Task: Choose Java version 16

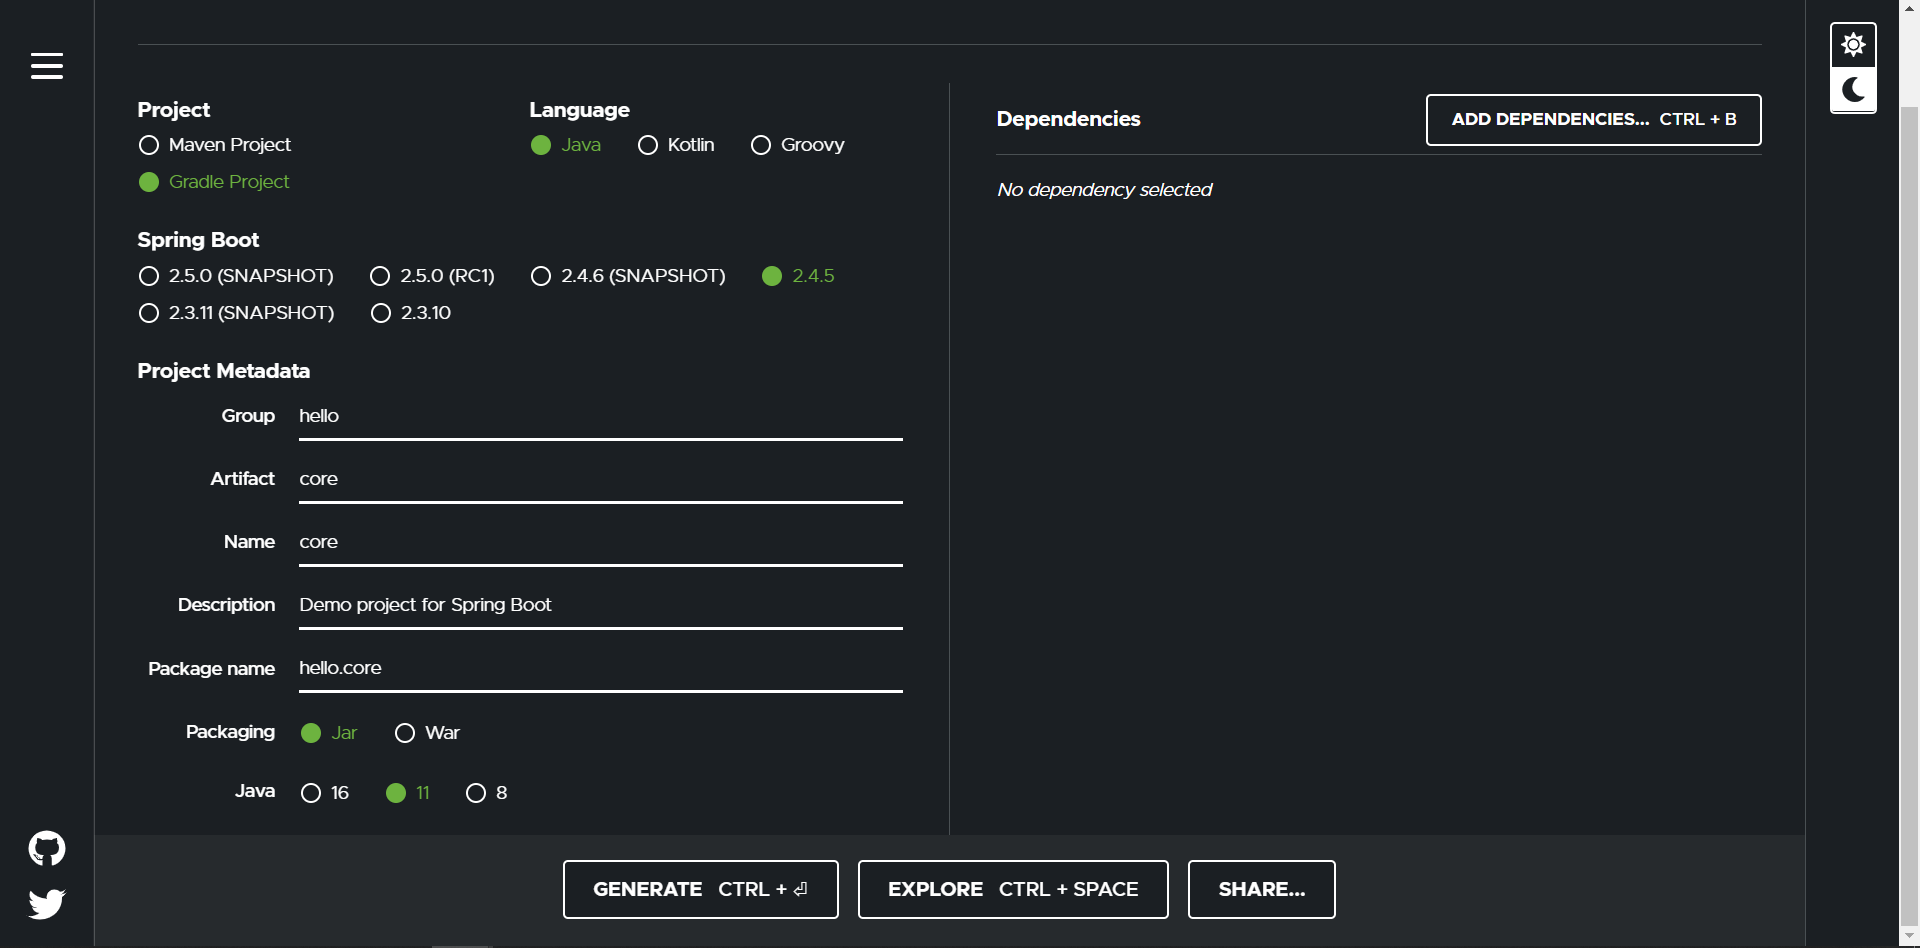Action: point(325,793)
